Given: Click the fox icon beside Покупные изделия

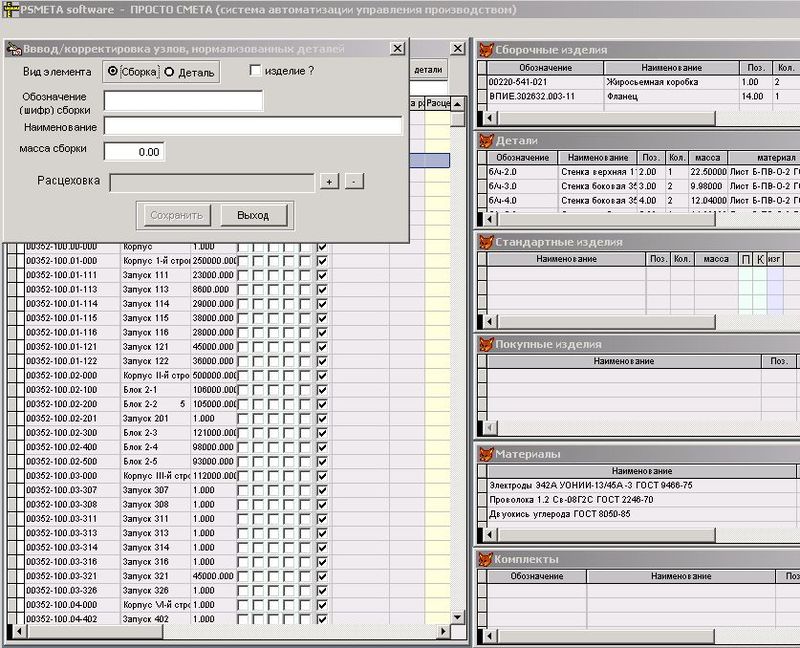Looking at the screenshot, I should (486, 344).
